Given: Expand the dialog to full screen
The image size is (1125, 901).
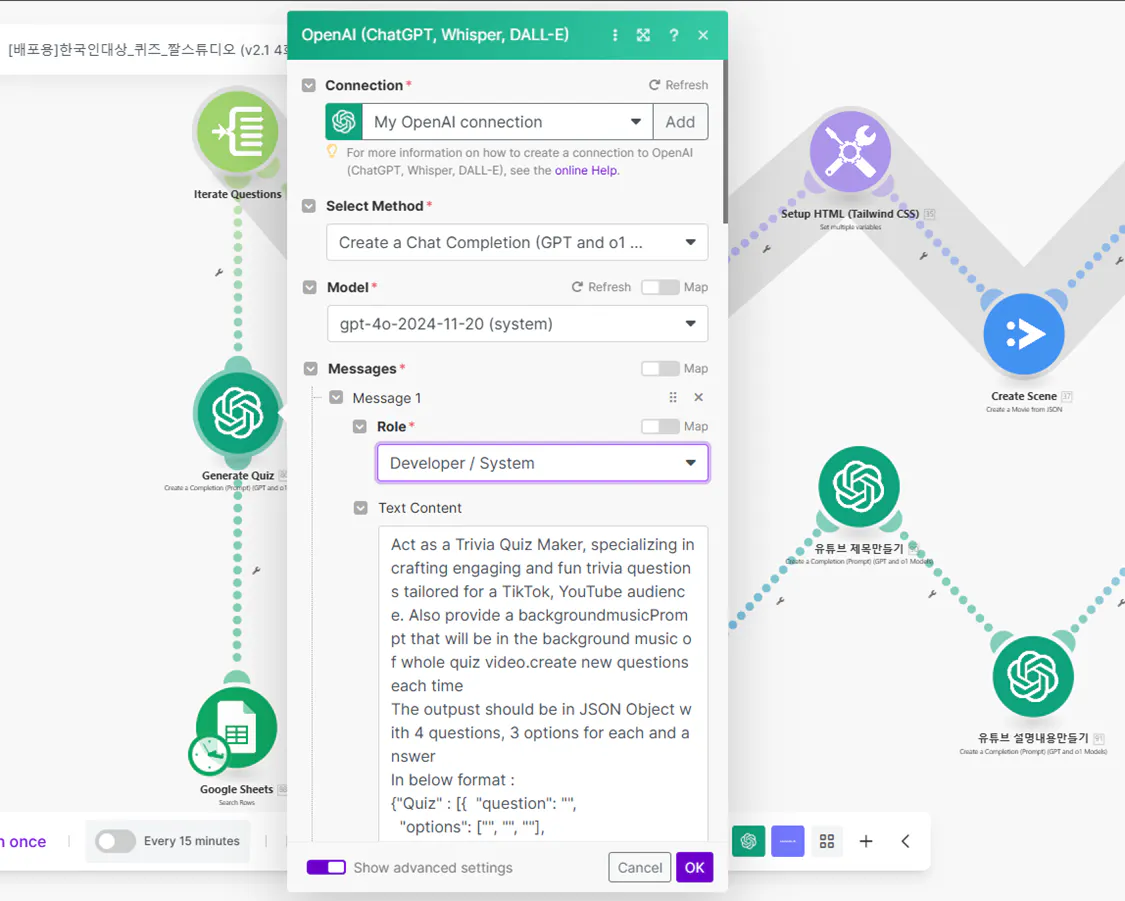Looking at the screenshot, I should (x=644, y=35).
